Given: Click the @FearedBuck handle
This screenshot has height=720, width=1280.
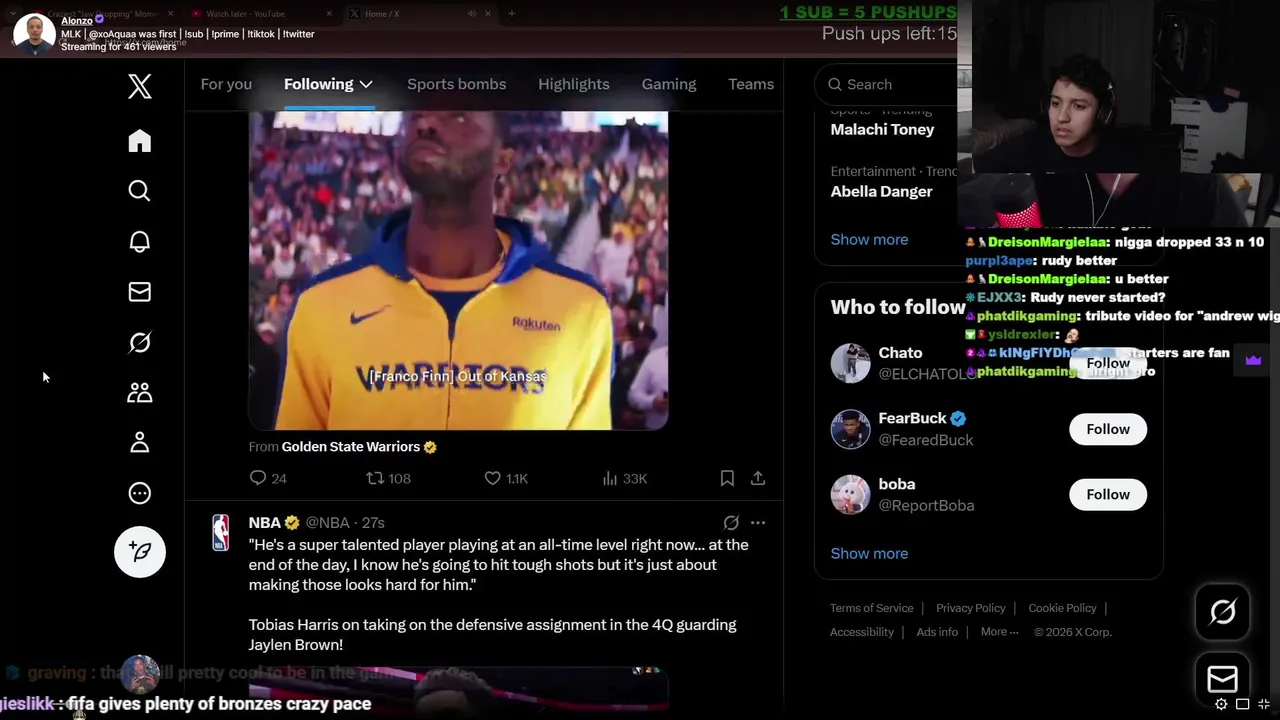Looking at the screenshot, I should 926,440.
